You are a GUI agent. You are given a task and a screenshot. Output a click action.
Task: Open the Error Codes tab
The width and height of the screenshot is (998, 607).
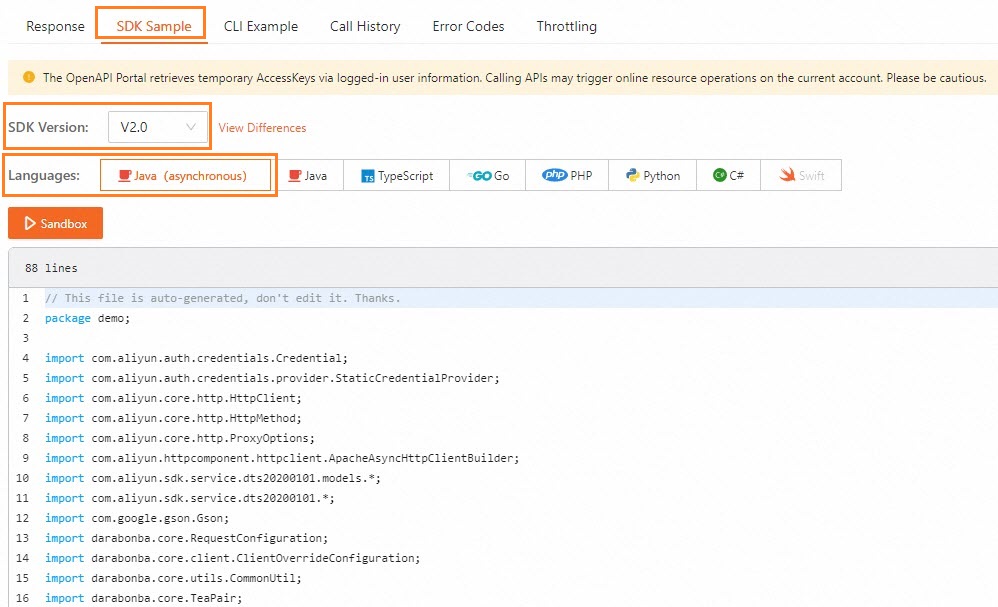click(468, 26)
